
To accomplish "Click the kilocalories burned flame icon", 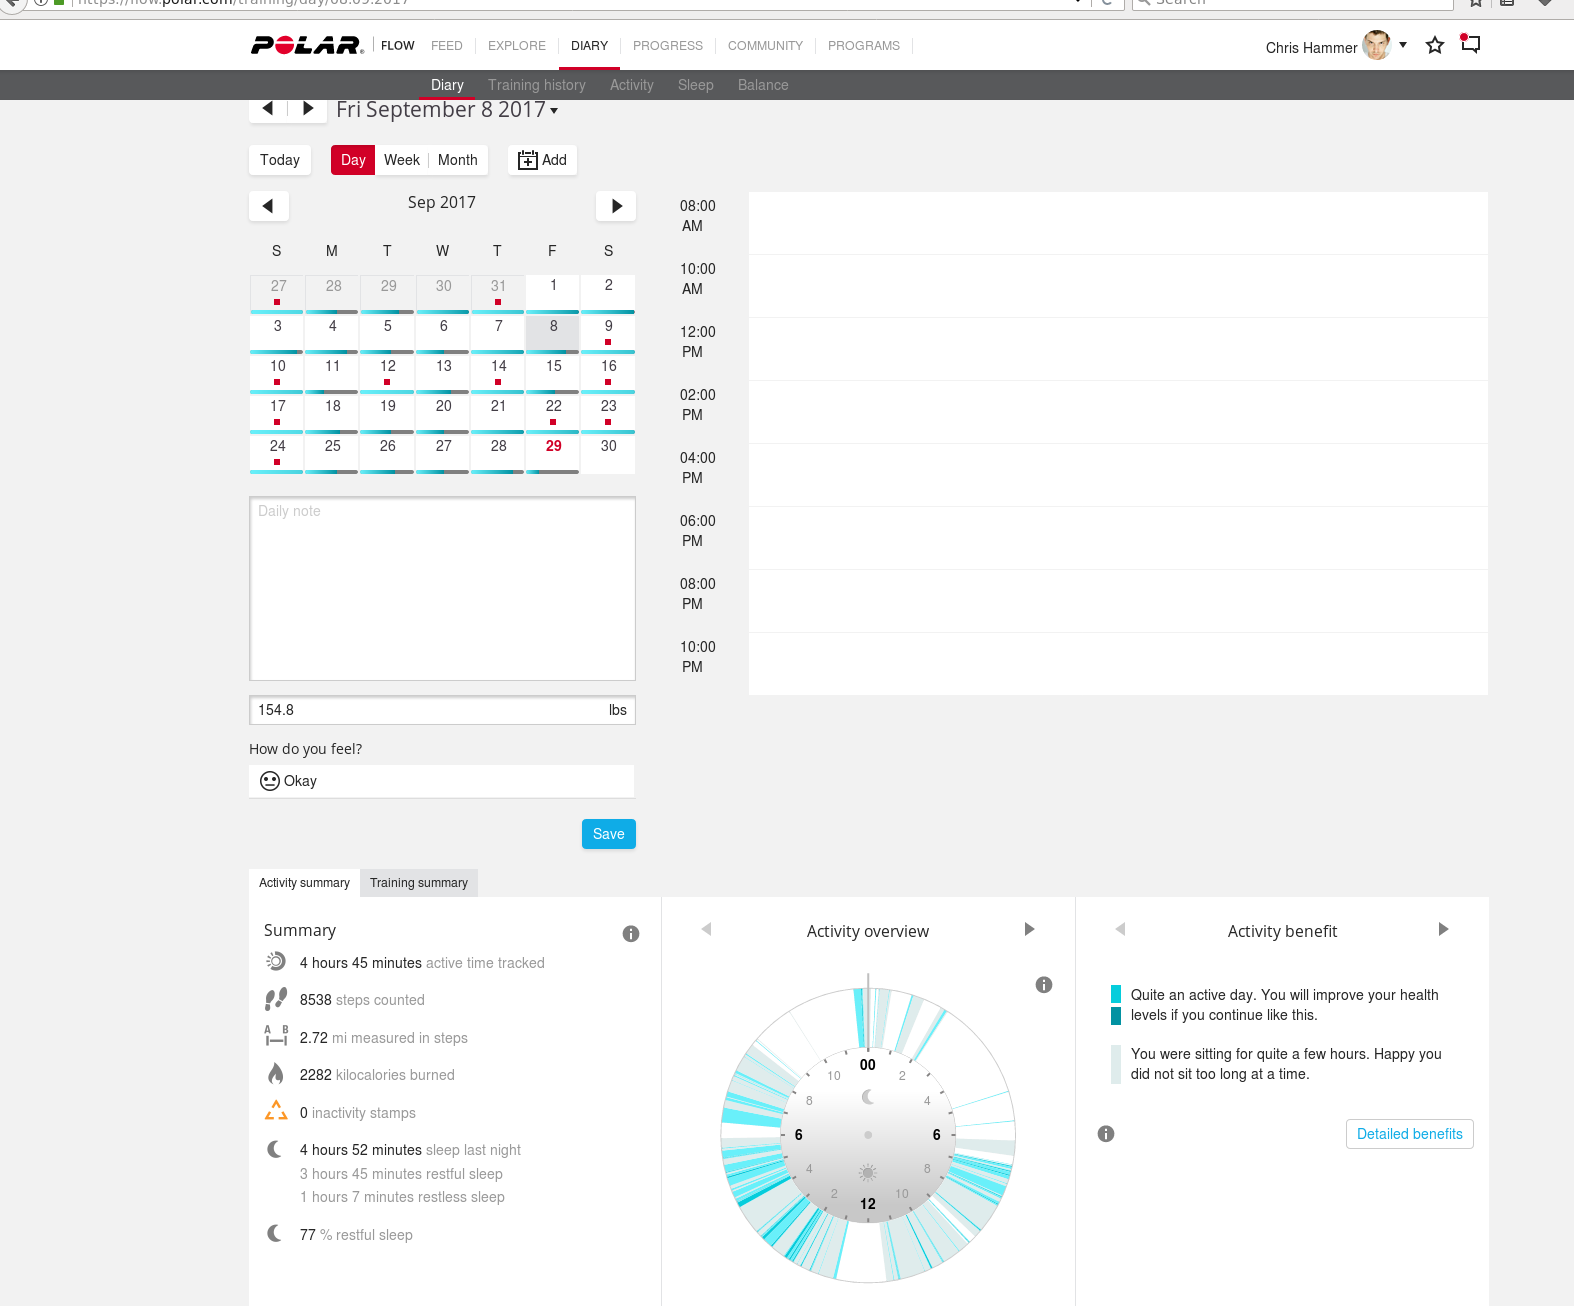I will click(276, 1074).
